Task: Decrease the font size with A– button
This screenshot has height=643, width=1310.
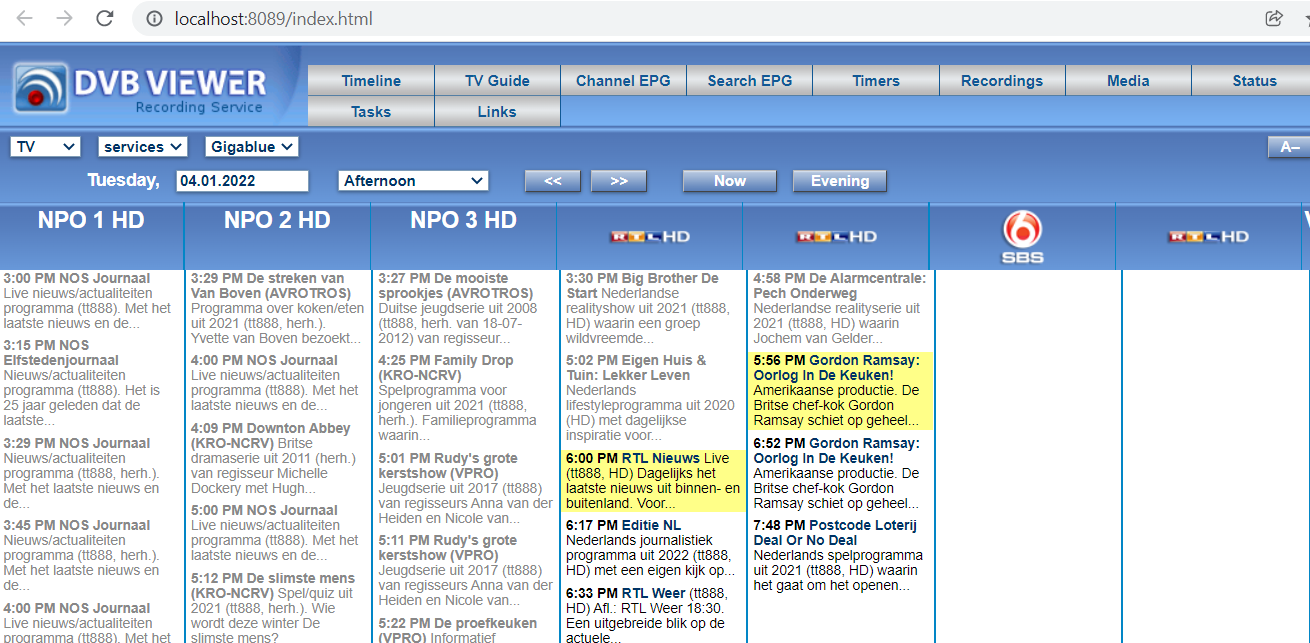Action: (1289, 147)
